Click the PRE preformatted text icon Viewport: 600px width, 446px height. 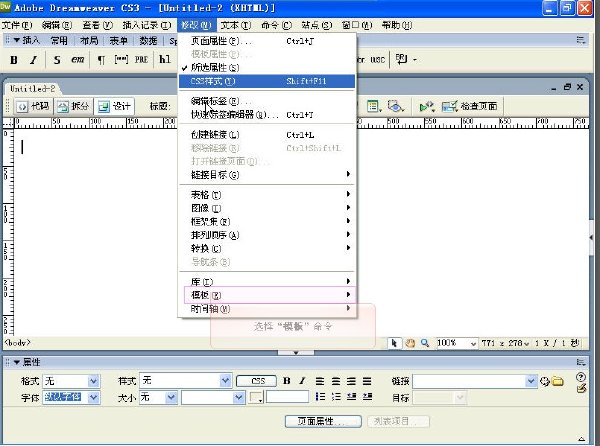coord(141,60)
